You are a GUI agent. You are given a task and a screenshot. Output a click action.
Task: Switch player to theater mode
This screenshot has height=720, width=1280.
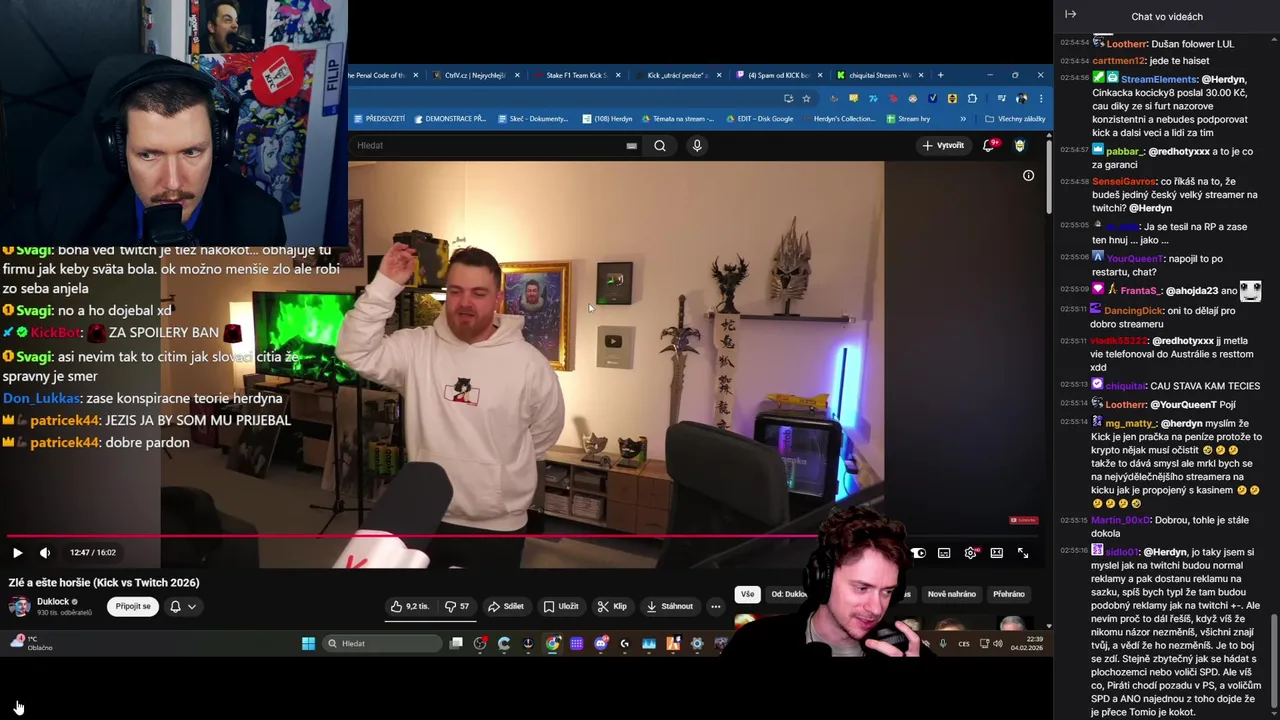(997, 553)
